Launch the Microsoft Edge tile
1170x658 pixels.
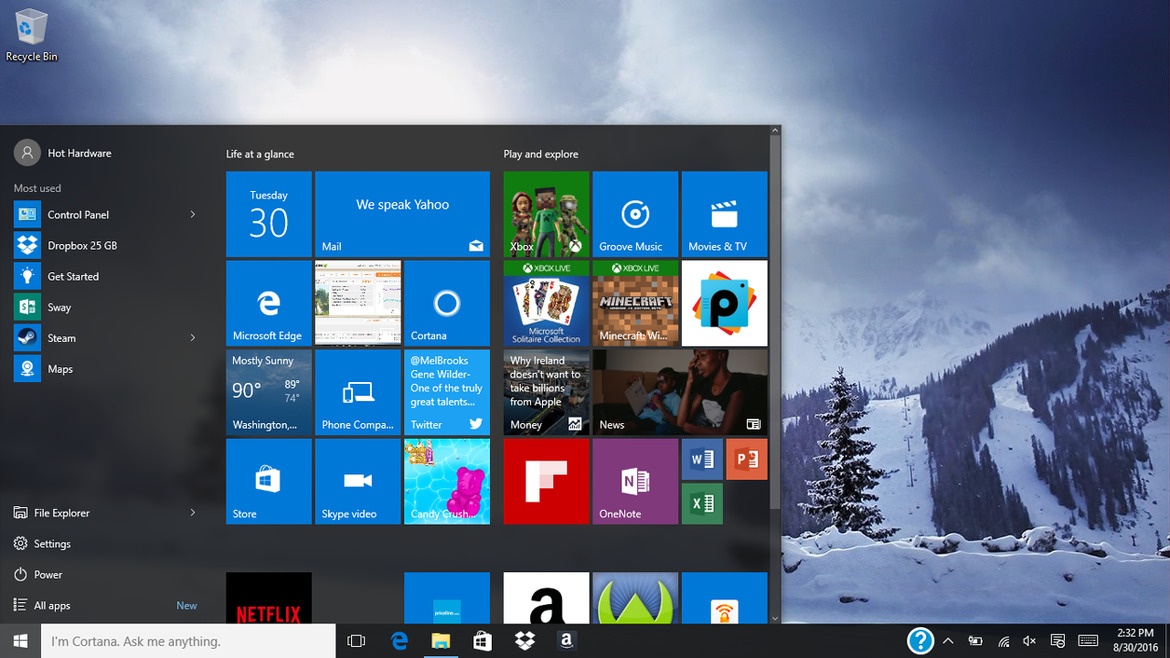[x=269, y=303]
